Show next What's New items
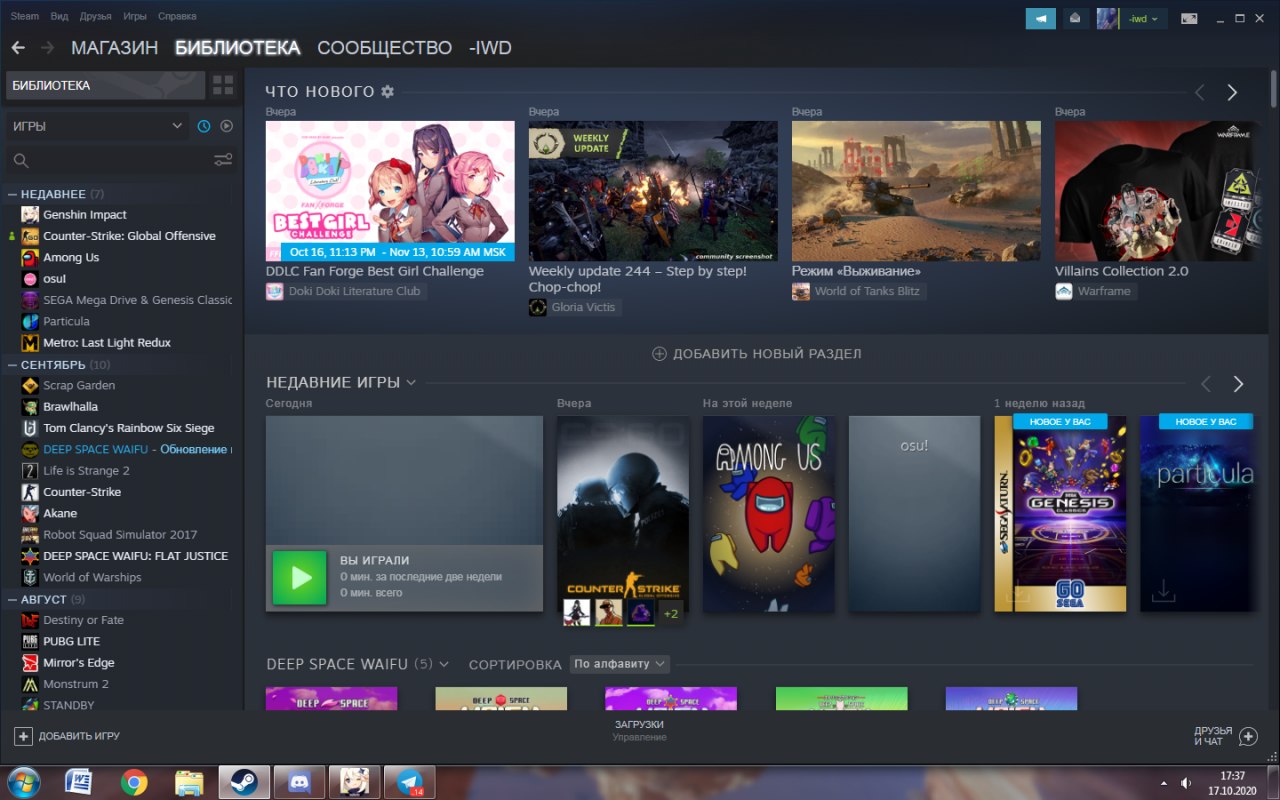The image size is (1280, 800). 1232,92
